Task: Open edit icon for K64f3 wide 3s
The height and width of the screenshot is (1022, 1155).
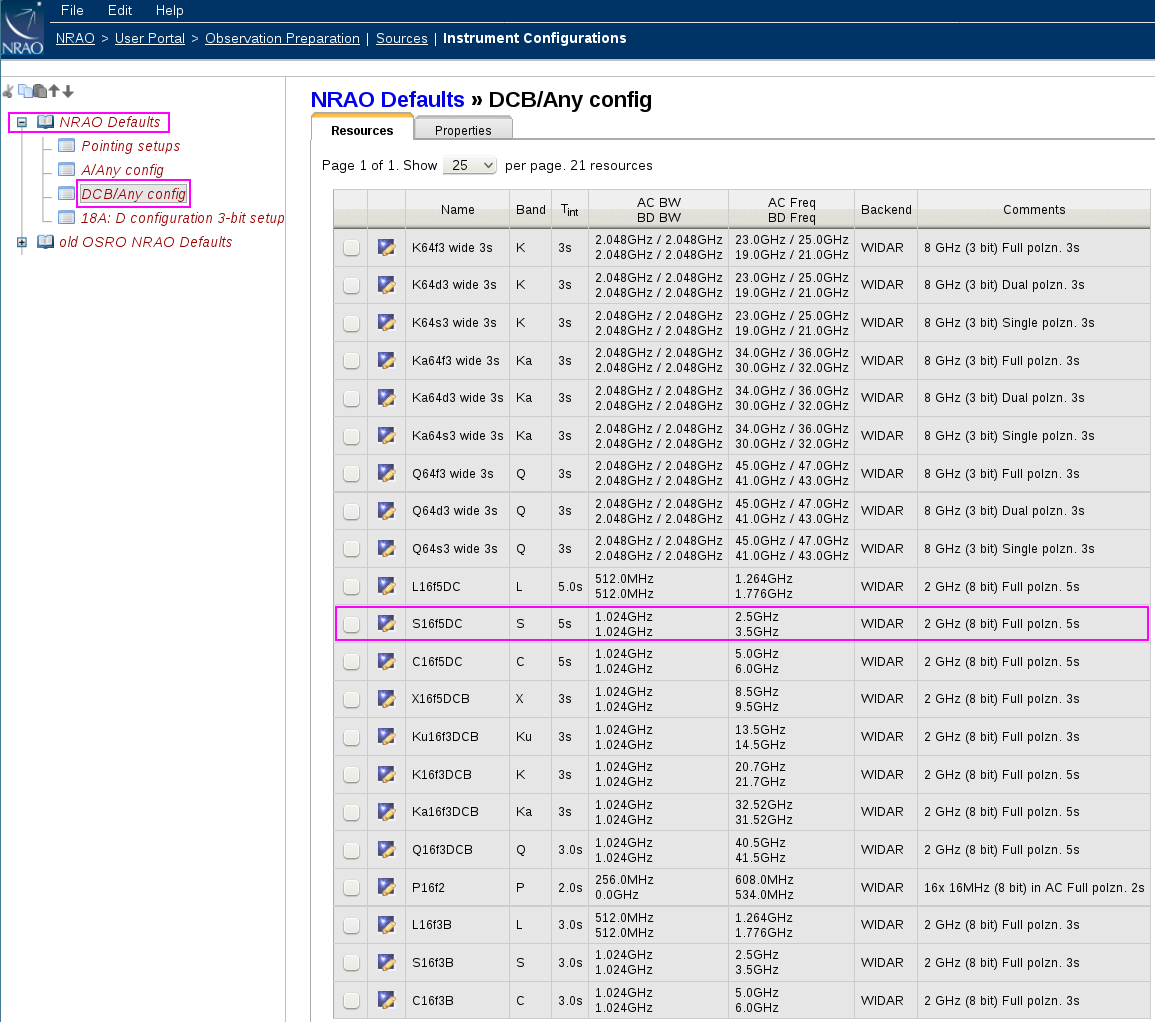Action: pos(386,247)
